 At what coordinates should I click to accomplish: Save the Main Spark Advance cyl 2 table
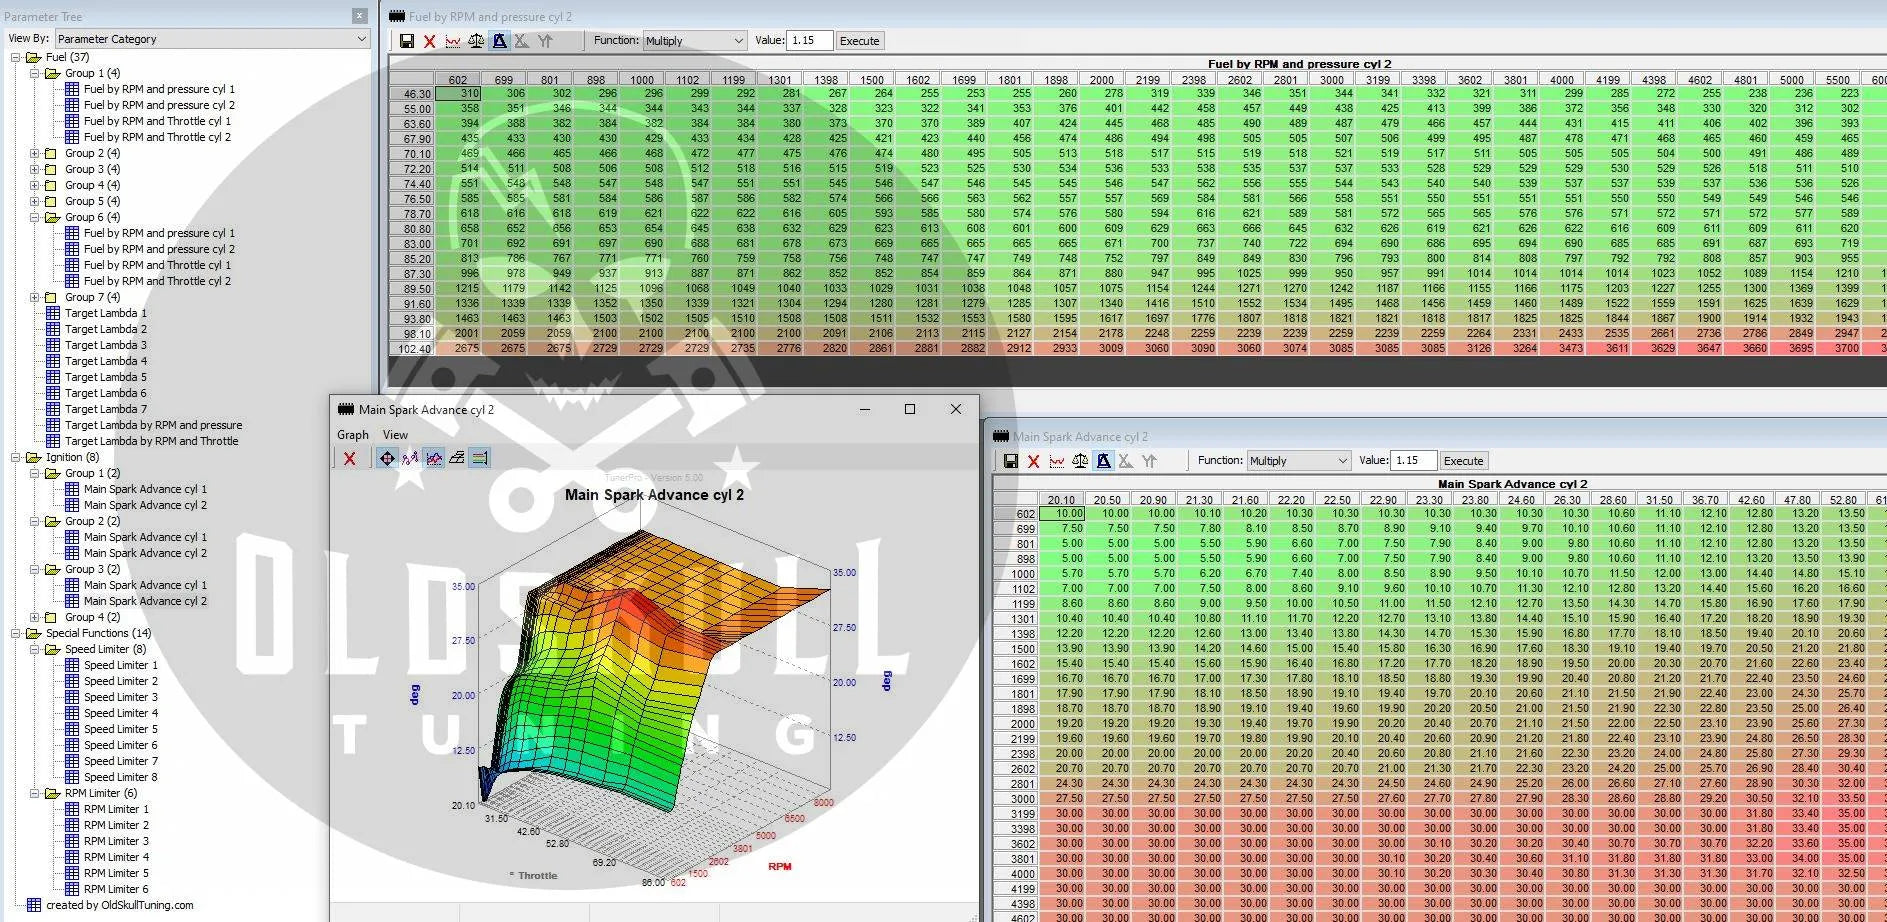pos(1011,461)
